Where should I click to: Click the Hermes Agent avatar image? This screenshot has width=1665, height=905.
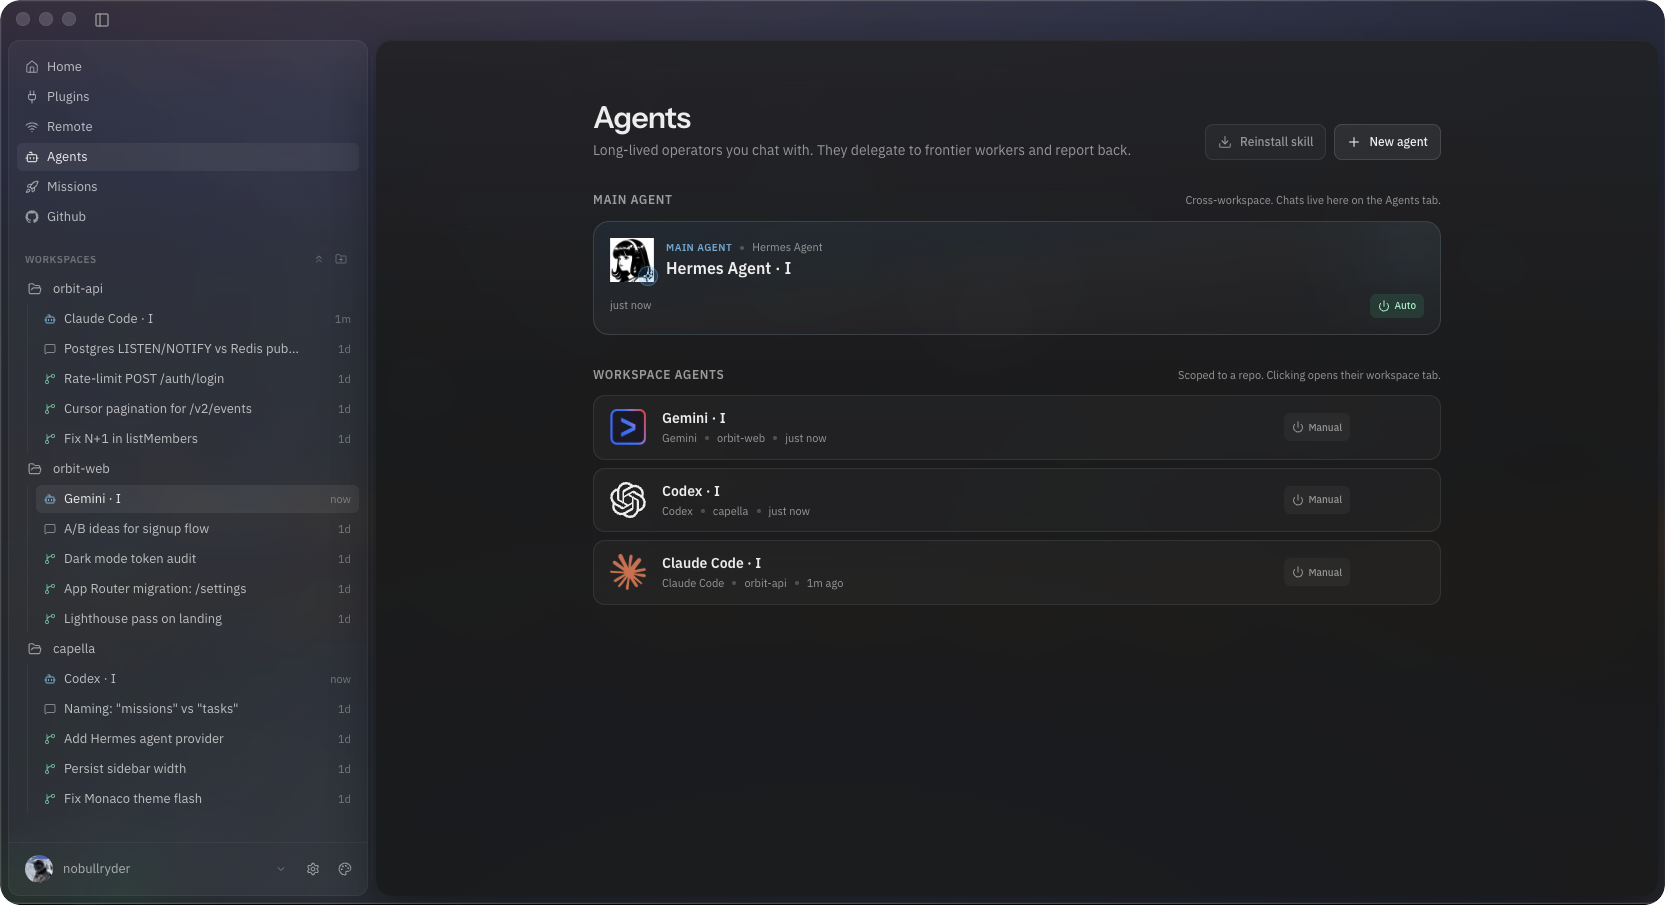[632, 260]
